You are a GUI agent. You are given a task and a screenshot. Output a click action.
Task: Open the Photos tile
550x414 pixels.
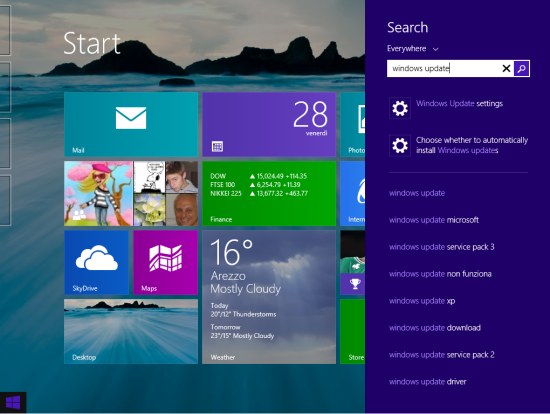click(353, 124)
